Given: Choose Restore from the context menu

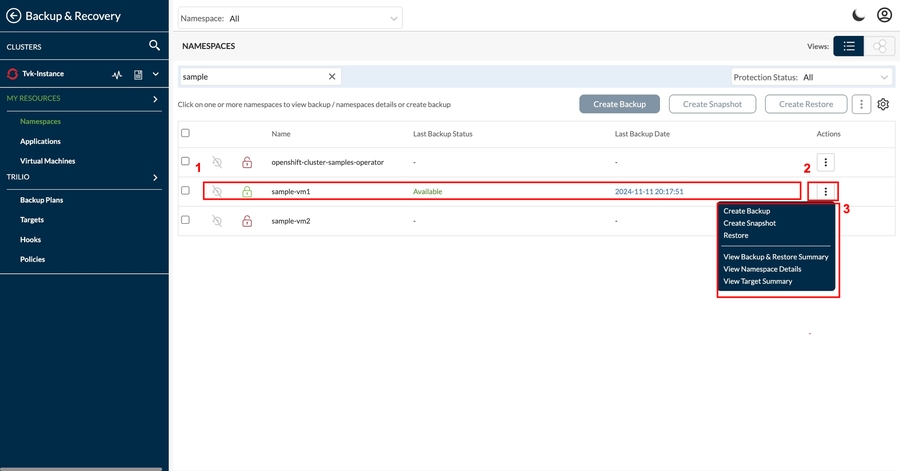Looking at the screenshot, I should pos(736,235).
